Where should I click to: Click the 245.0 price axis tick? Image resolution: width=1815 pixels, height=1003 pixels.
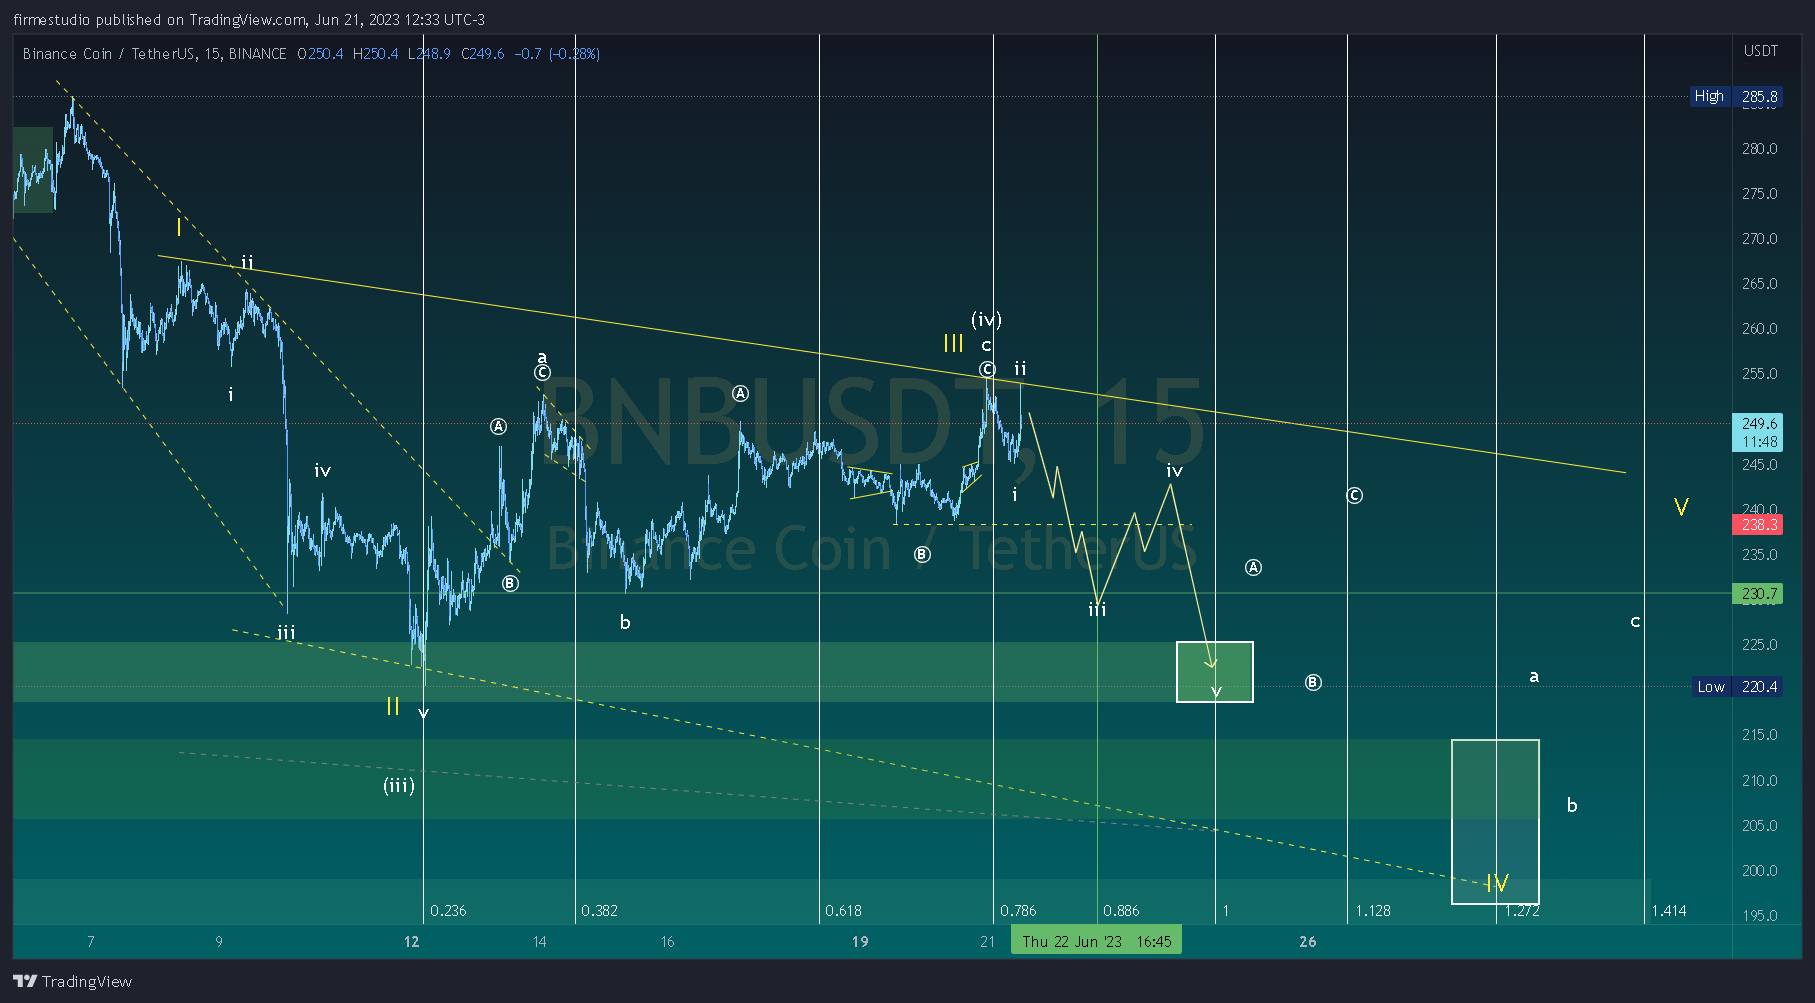[1760, 465]
